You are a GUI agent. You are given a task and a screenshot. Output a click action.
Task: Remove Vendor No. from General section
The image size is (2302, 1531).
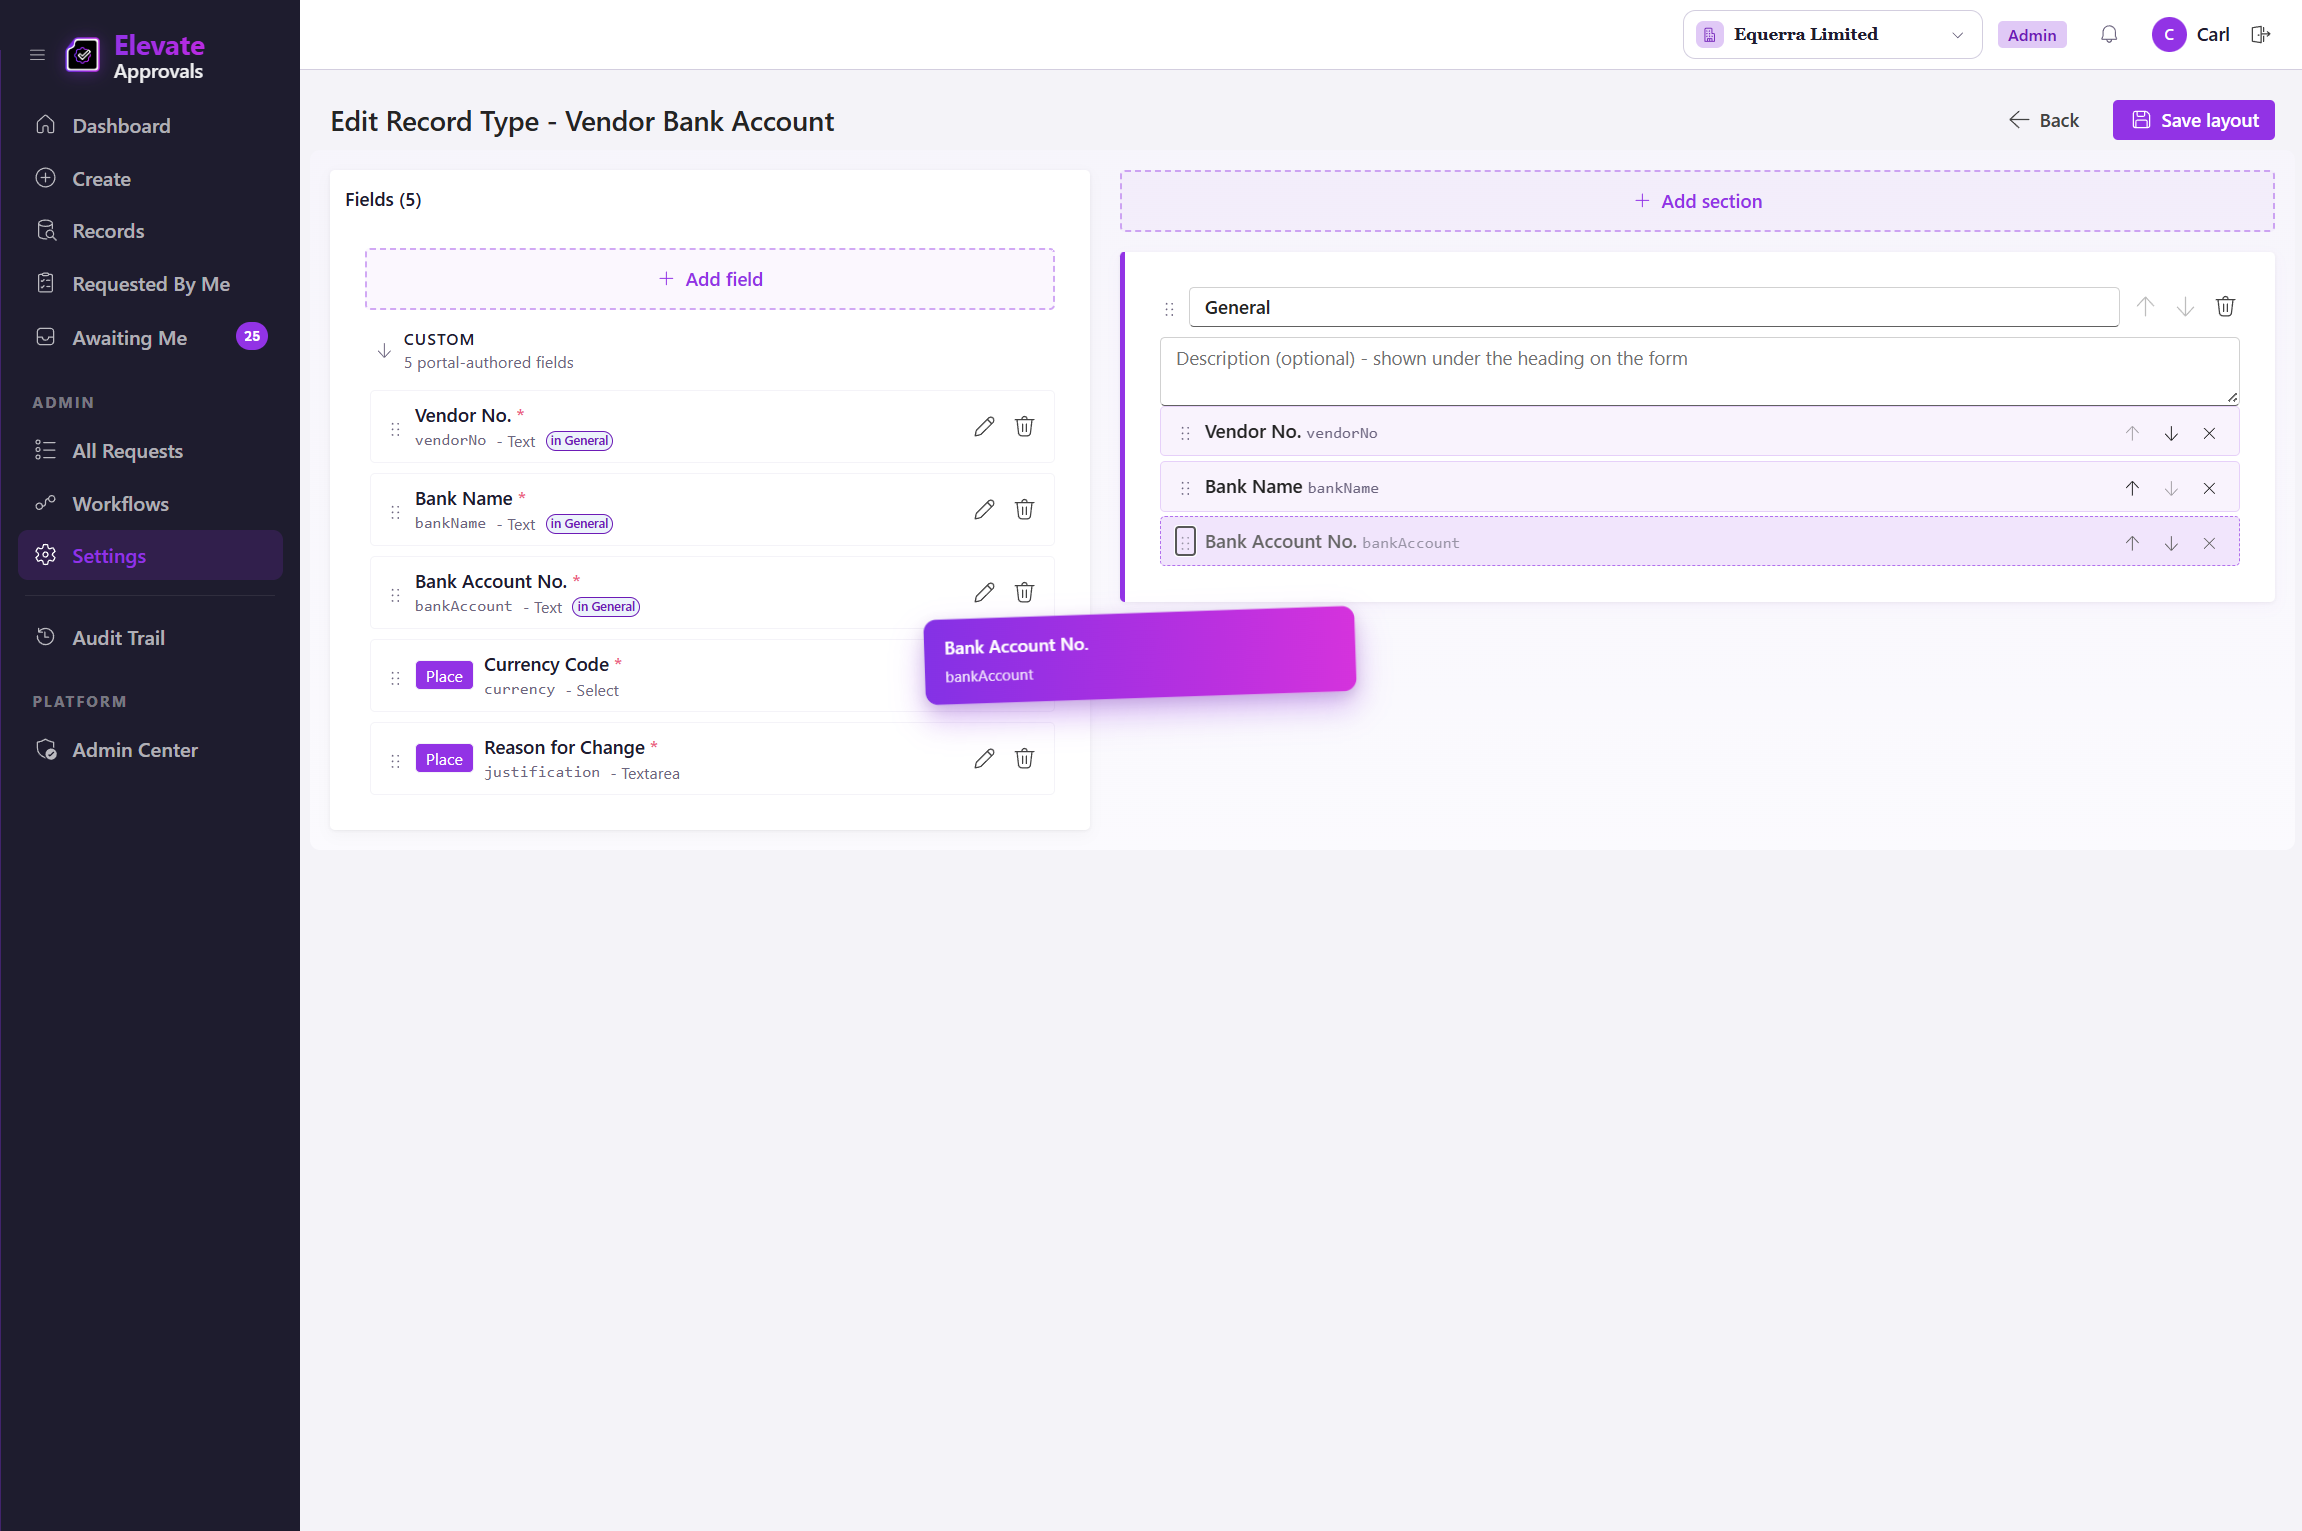(x=2209, y=433)
